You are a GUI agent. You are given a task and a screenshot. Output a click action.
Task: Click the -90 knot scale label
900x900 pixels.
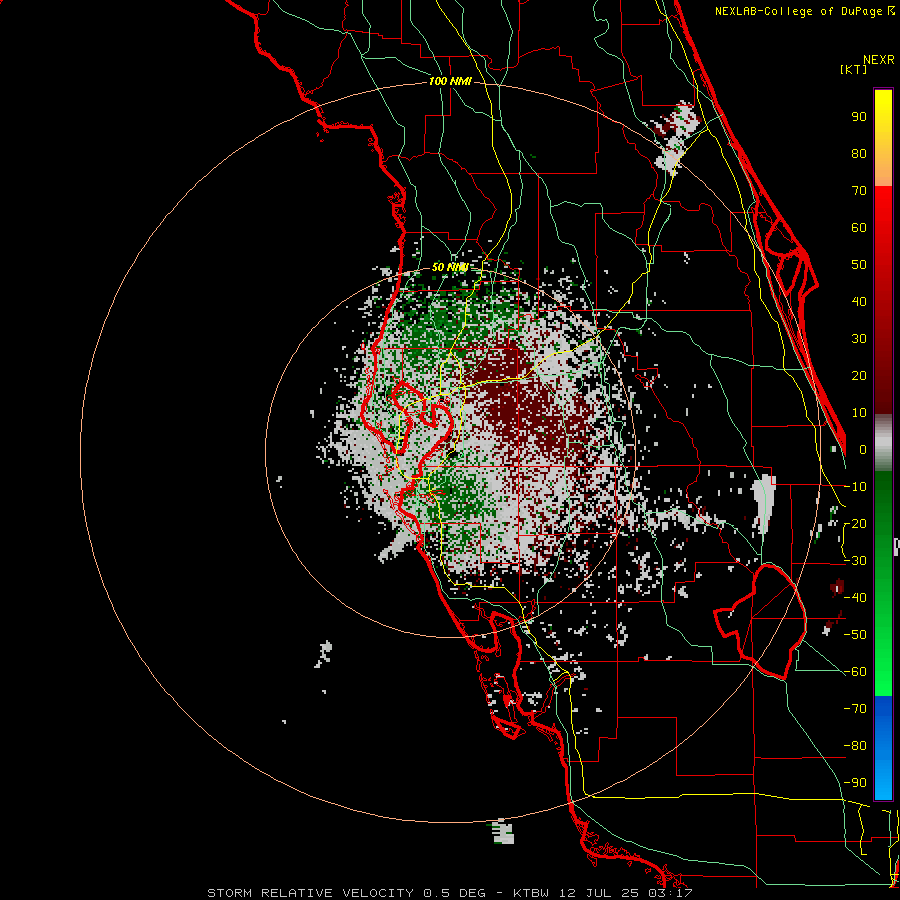click(855, 783)
